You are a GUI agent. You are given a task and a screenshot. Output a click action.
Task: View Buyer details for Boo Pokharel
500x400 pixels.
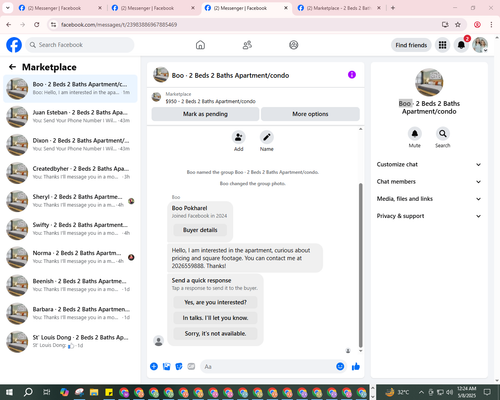point(200,230)
